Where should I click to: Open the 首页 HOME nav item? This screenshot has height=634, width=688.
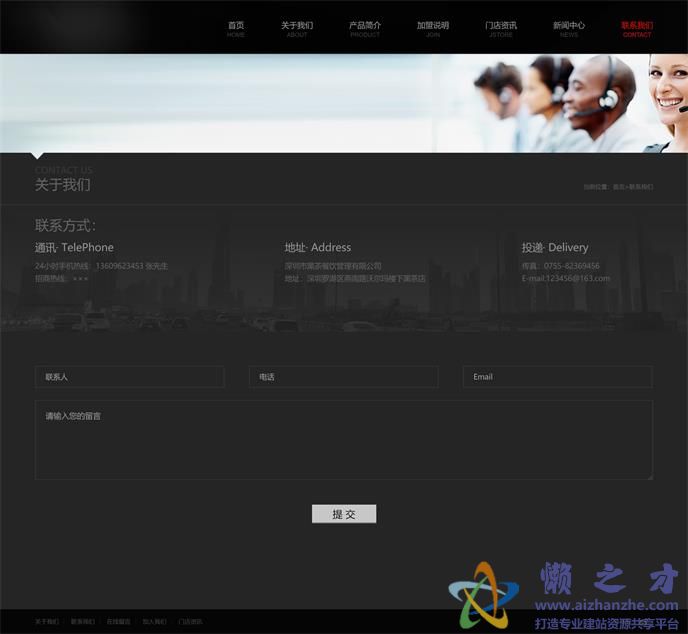pyautogui.click(x=236, y=29)
